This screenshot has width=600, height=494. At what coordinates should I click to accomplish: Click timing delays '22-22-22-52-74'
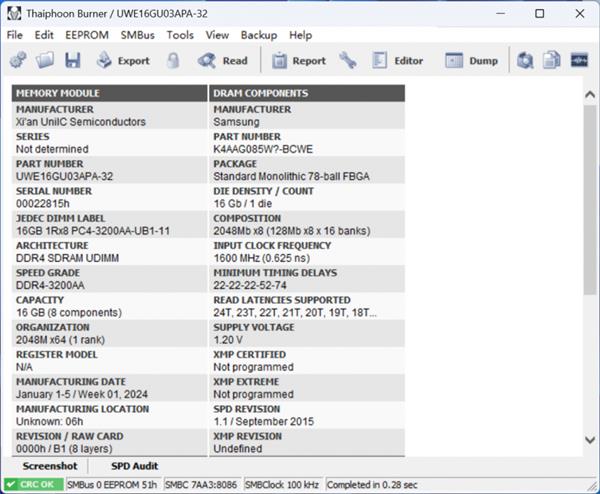click(x=250, y=285)
